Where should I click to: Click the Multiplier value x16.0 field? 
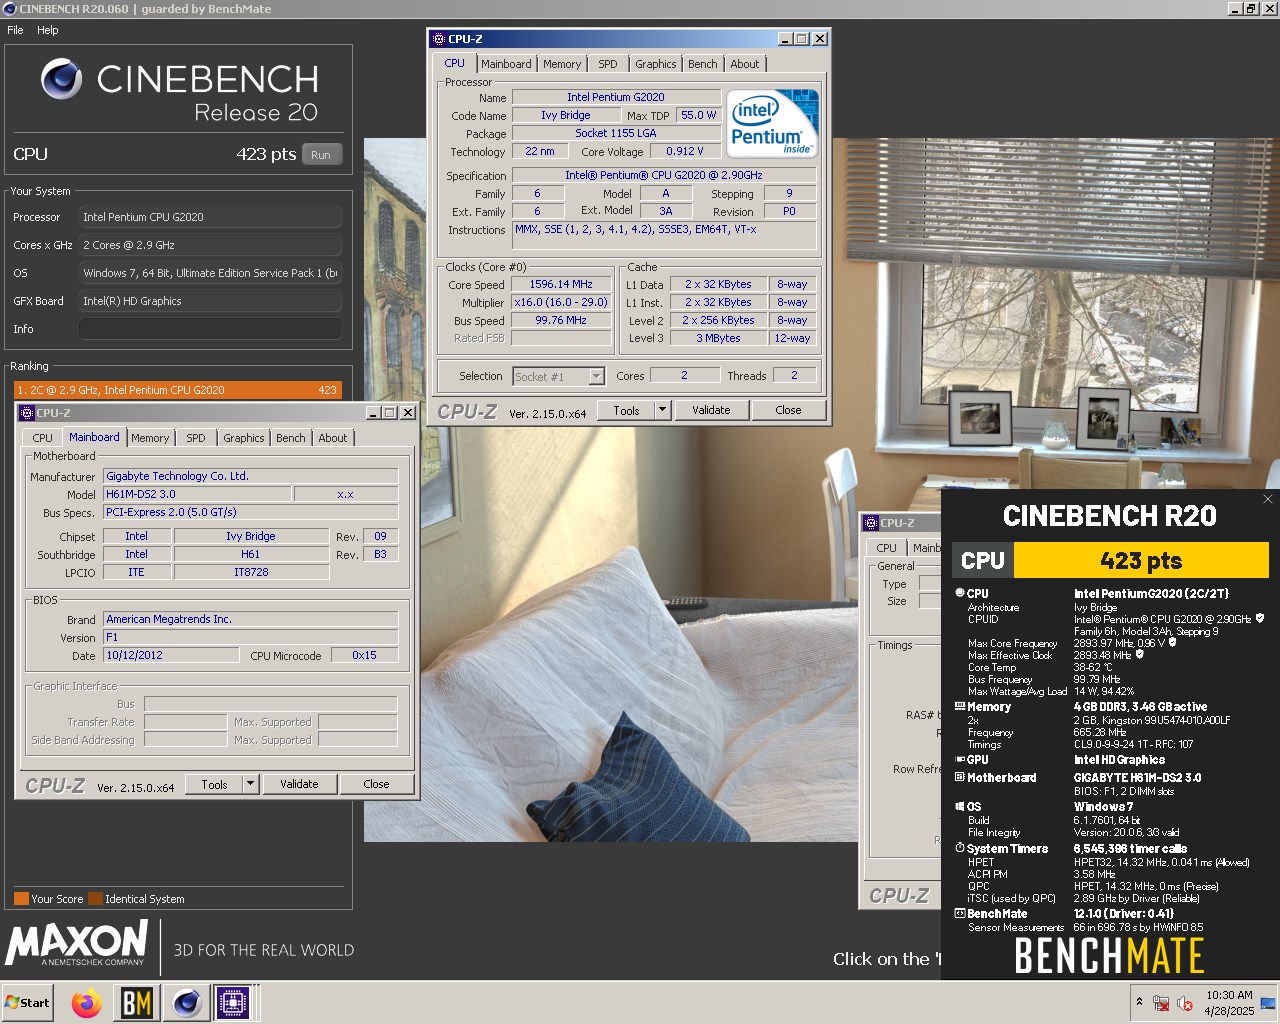[561, 302]
